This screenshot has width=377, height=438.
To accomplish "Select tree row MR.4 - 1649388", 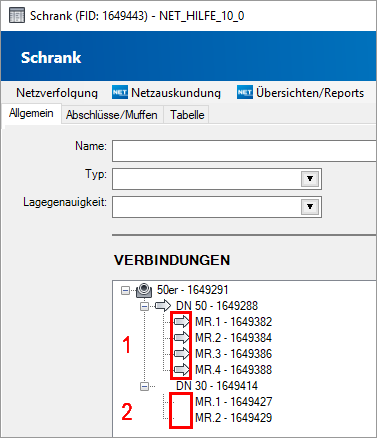I will [234, 370].
